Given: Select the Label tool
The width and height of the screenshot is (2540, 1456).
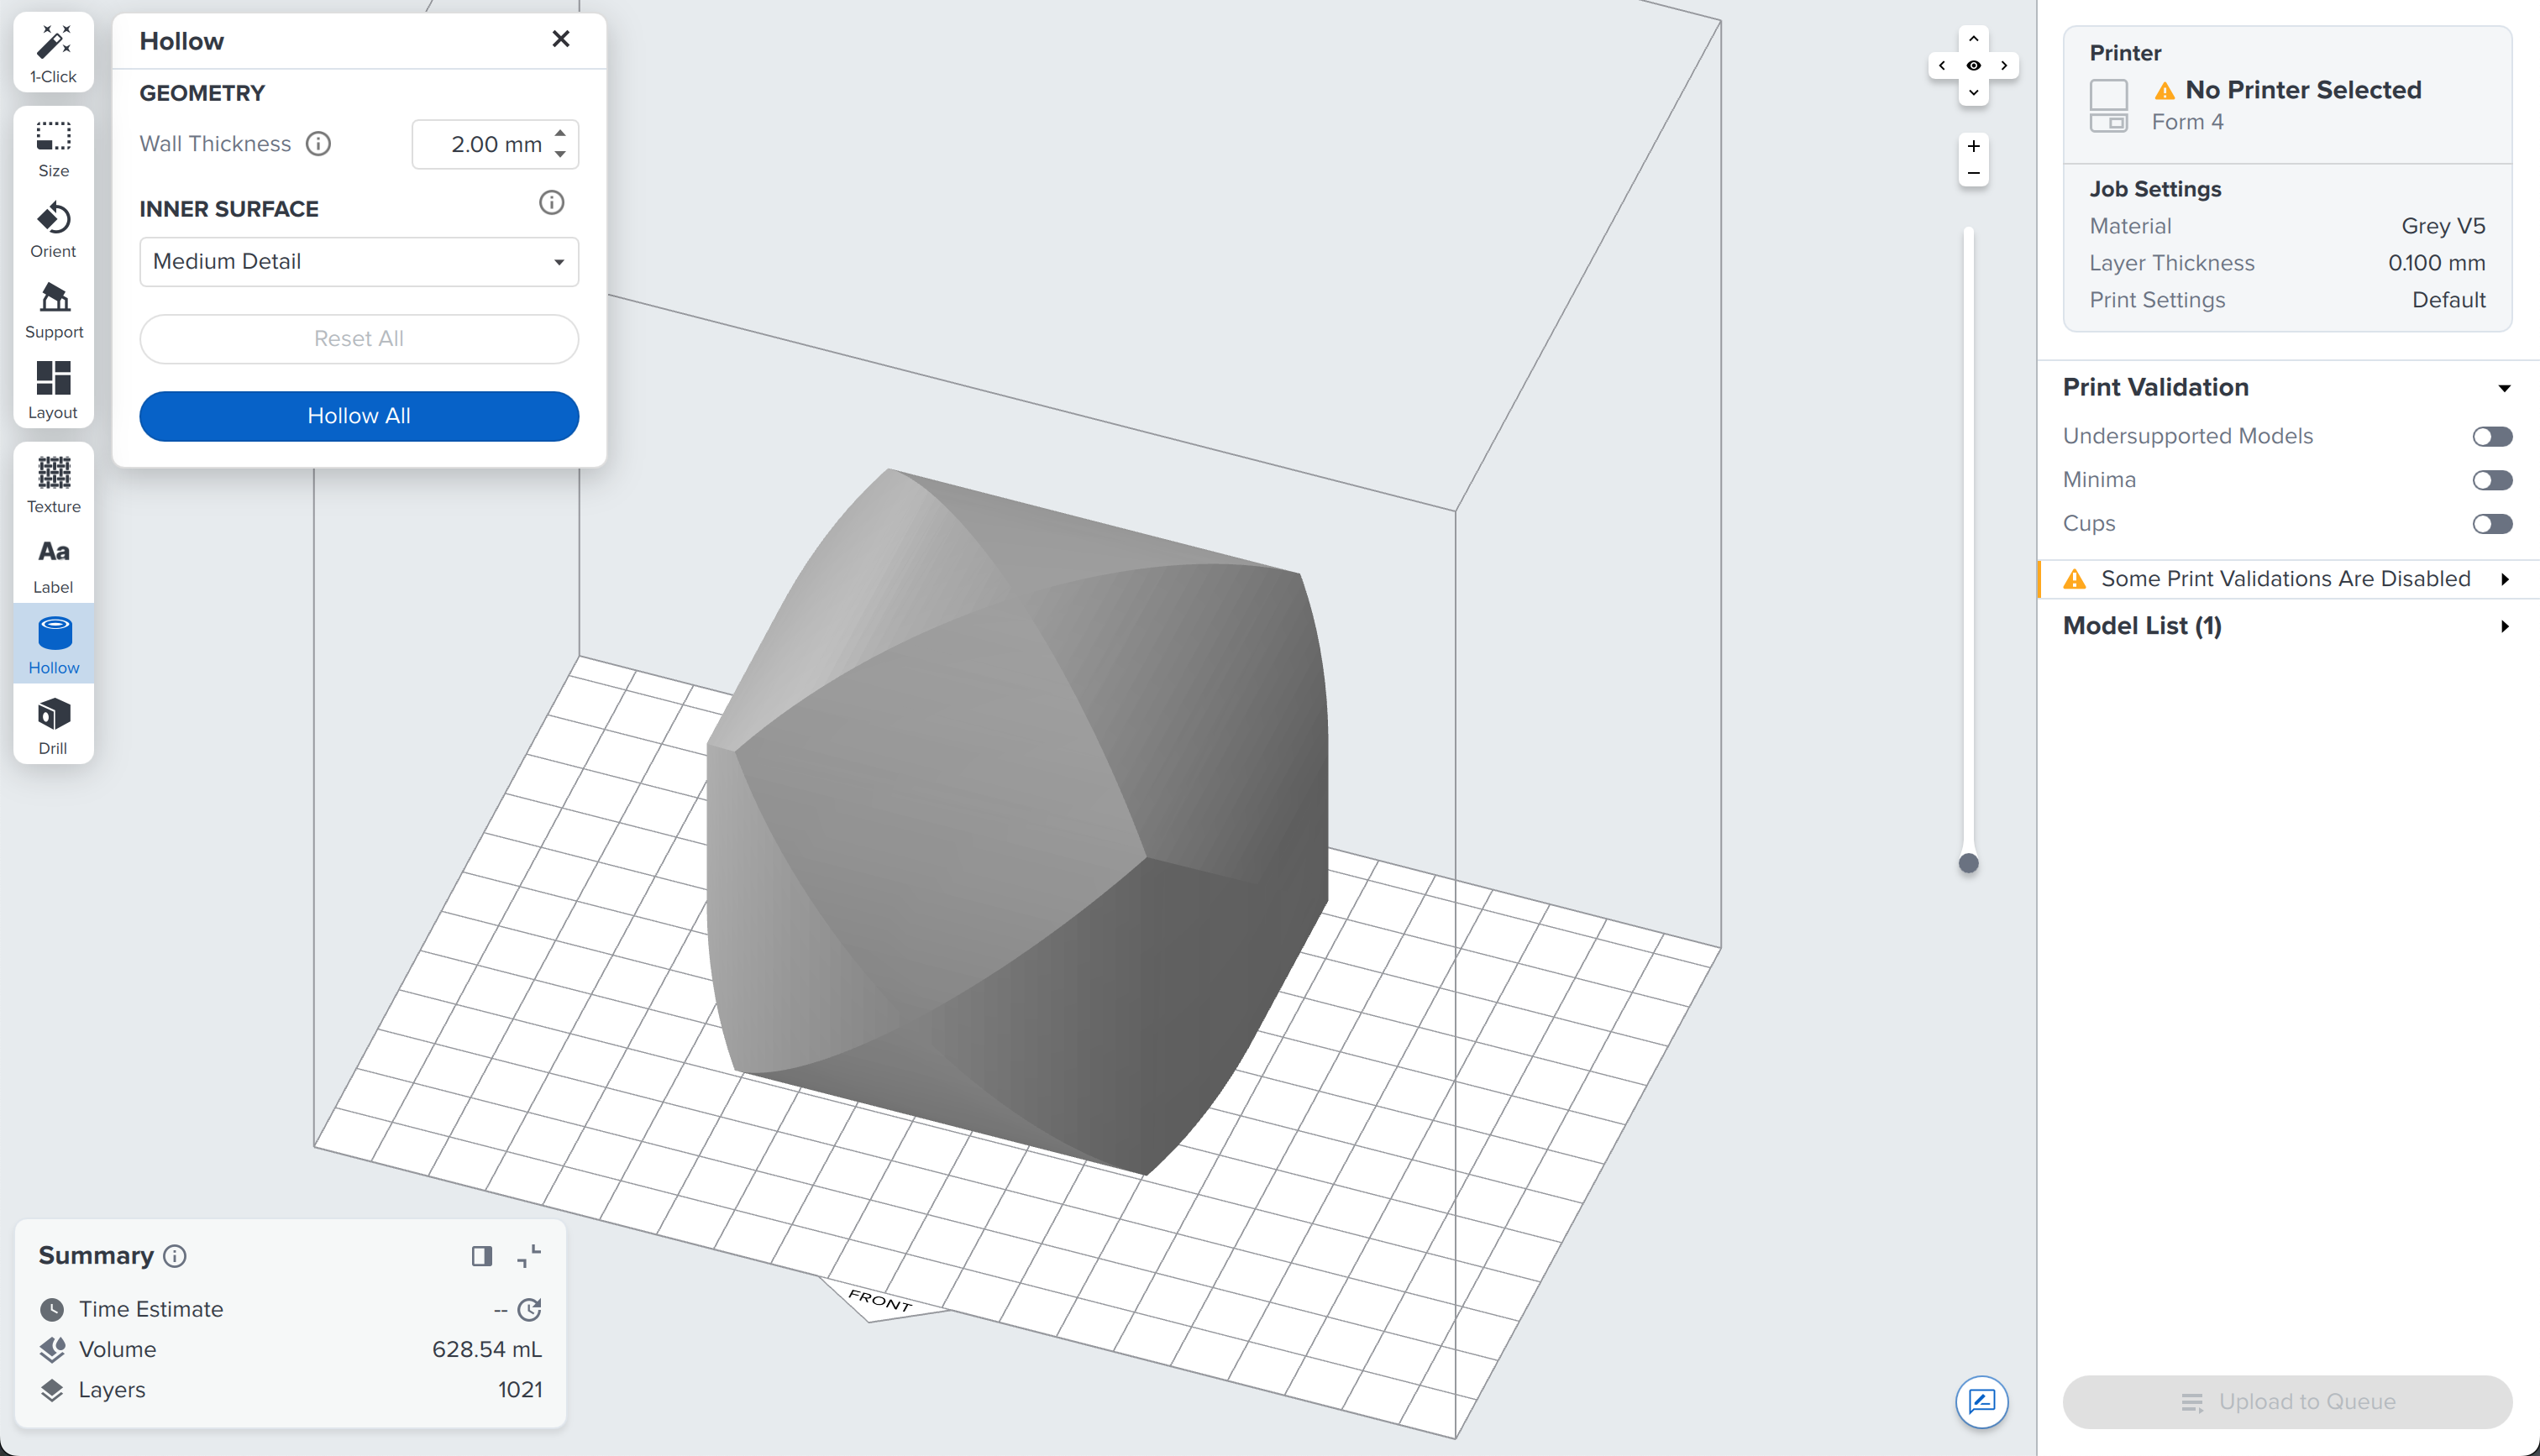Looking at the screenshot, I should tap(53, 563).
